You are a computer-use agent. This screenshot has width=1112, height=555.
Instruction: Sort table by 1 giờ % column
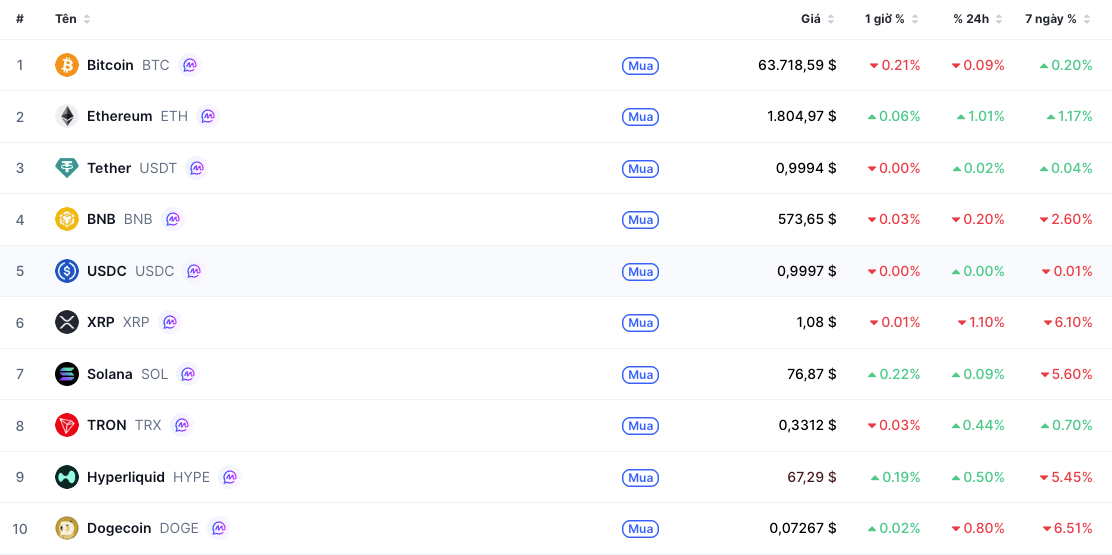coord(891,19)
